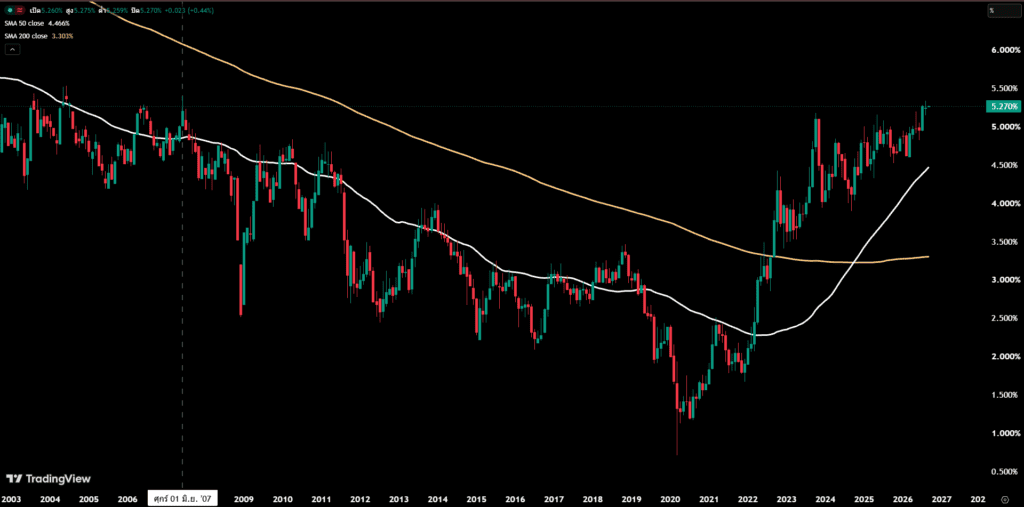
Task: Select the SMA 50 close indicator legend
Action: [25, 24]
